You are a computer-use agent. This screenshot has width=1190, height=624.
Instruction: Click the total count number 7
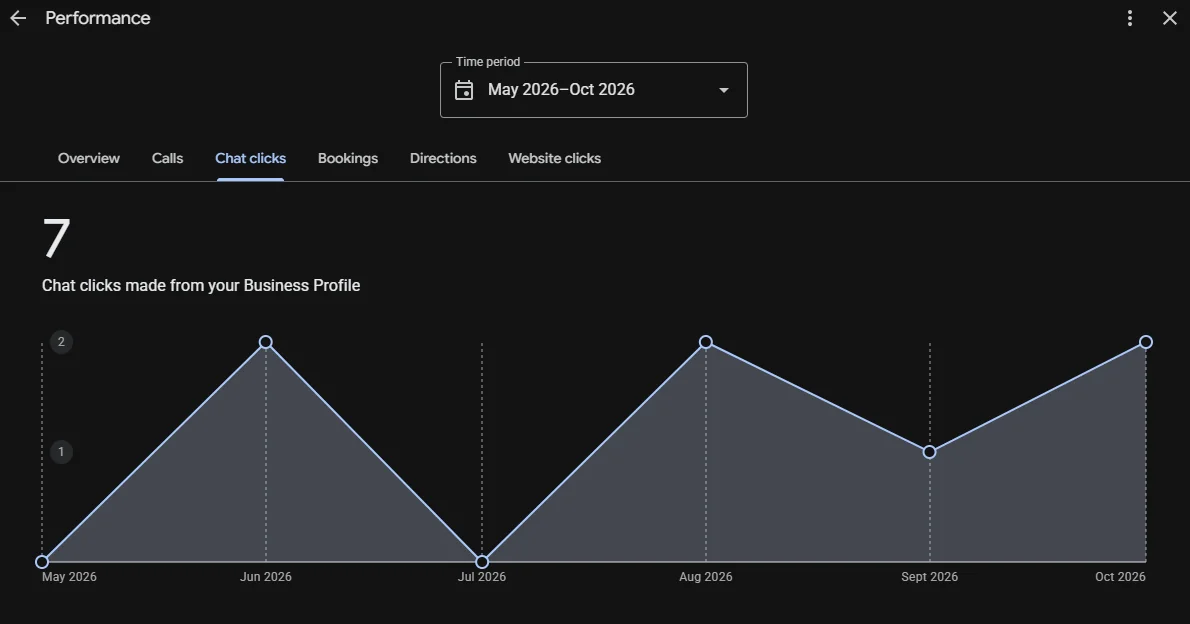(56, 238)
